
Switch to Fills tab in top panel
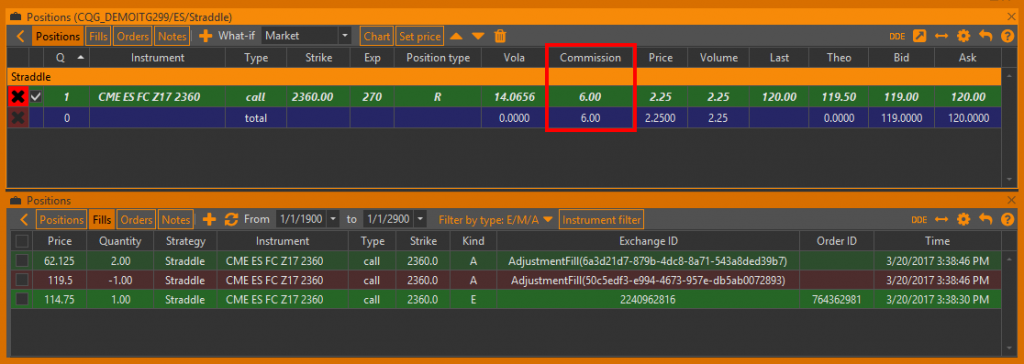(99, 36)
